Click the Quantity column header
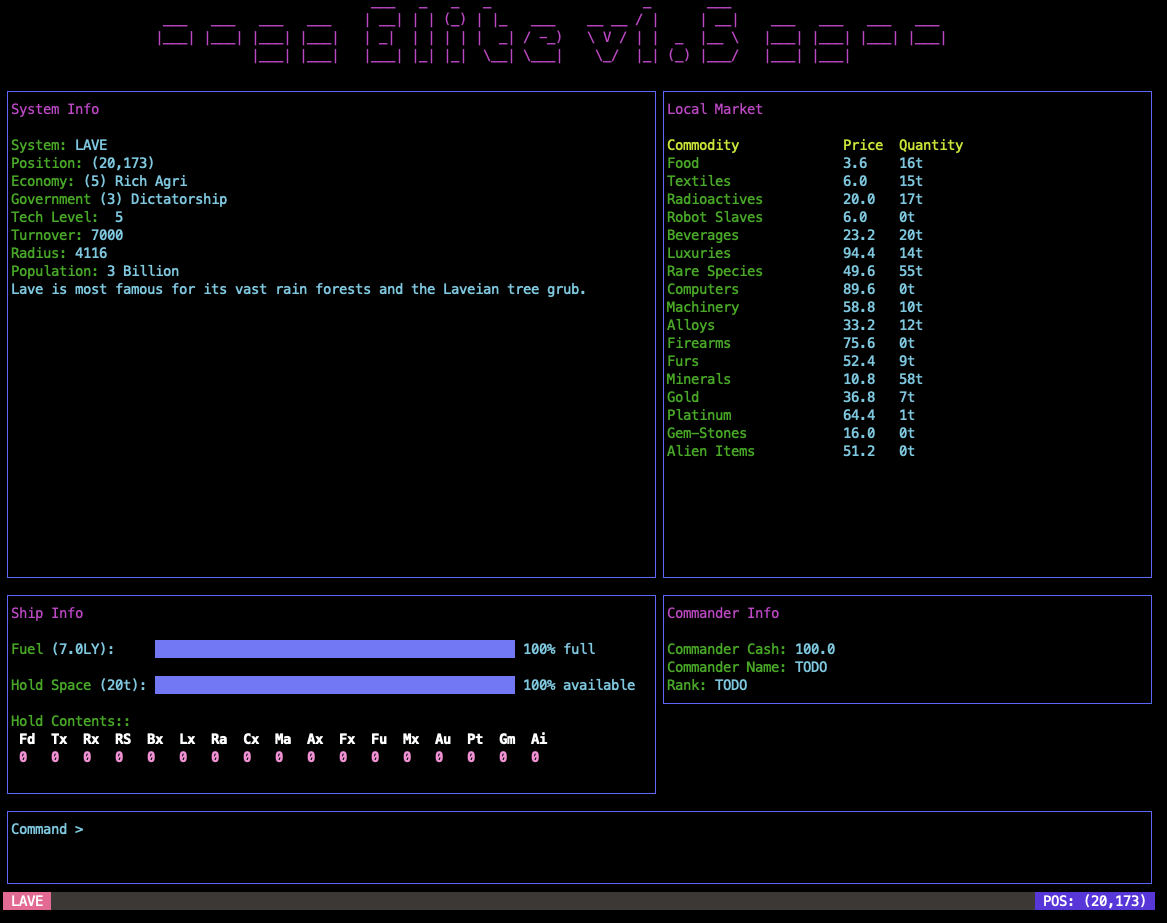 tap(930, 145)
